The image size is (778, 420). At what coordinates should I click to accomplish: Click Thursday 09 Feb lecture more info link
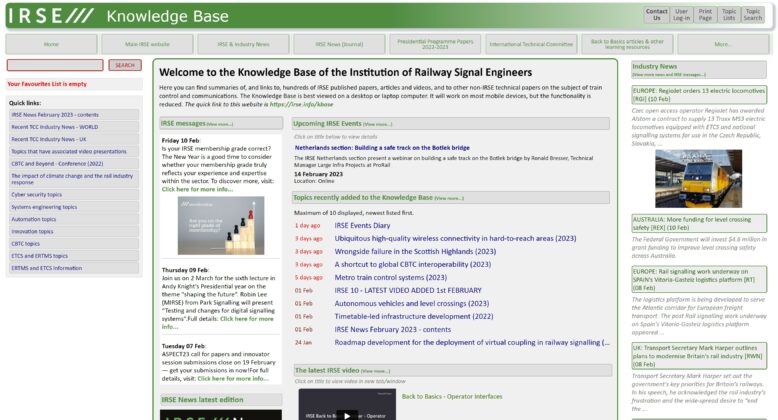(x=247, y=319)
